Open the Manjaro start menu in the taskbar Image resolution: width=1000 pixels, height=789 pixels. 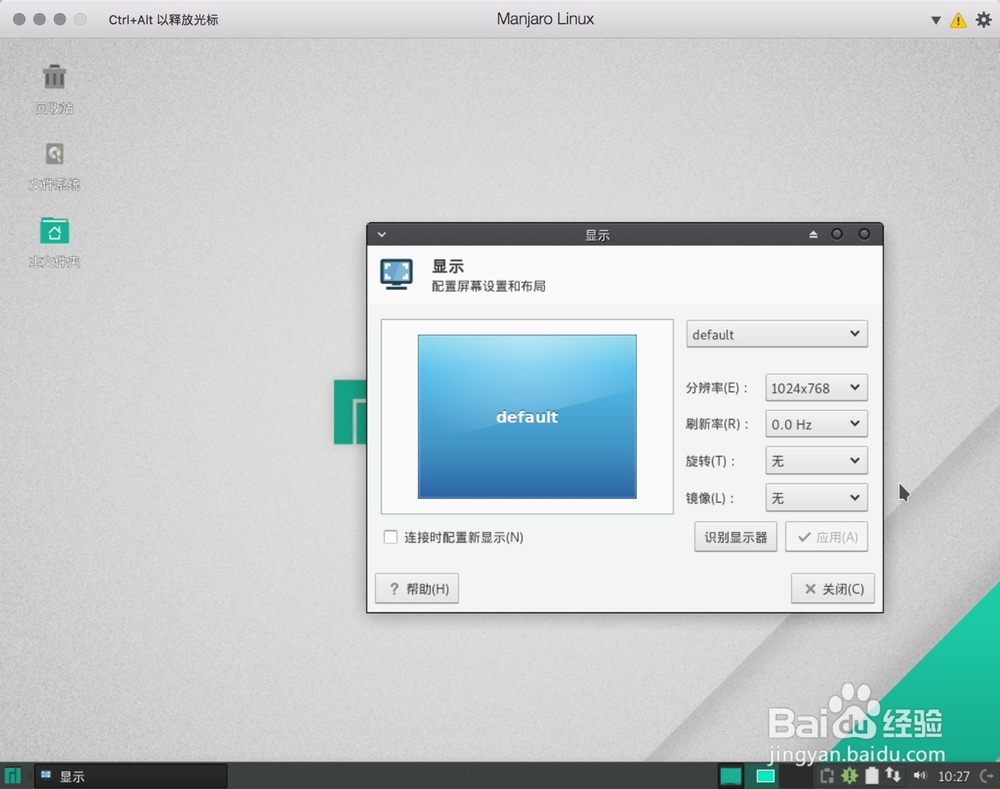pyautogui.click(x=13, y=776)
